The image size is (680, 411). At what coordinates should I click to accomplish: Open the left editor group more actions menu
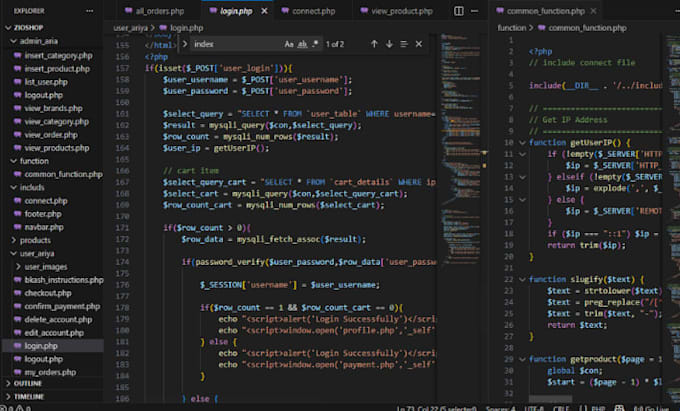pyautogui.click(x=475, y=11)
